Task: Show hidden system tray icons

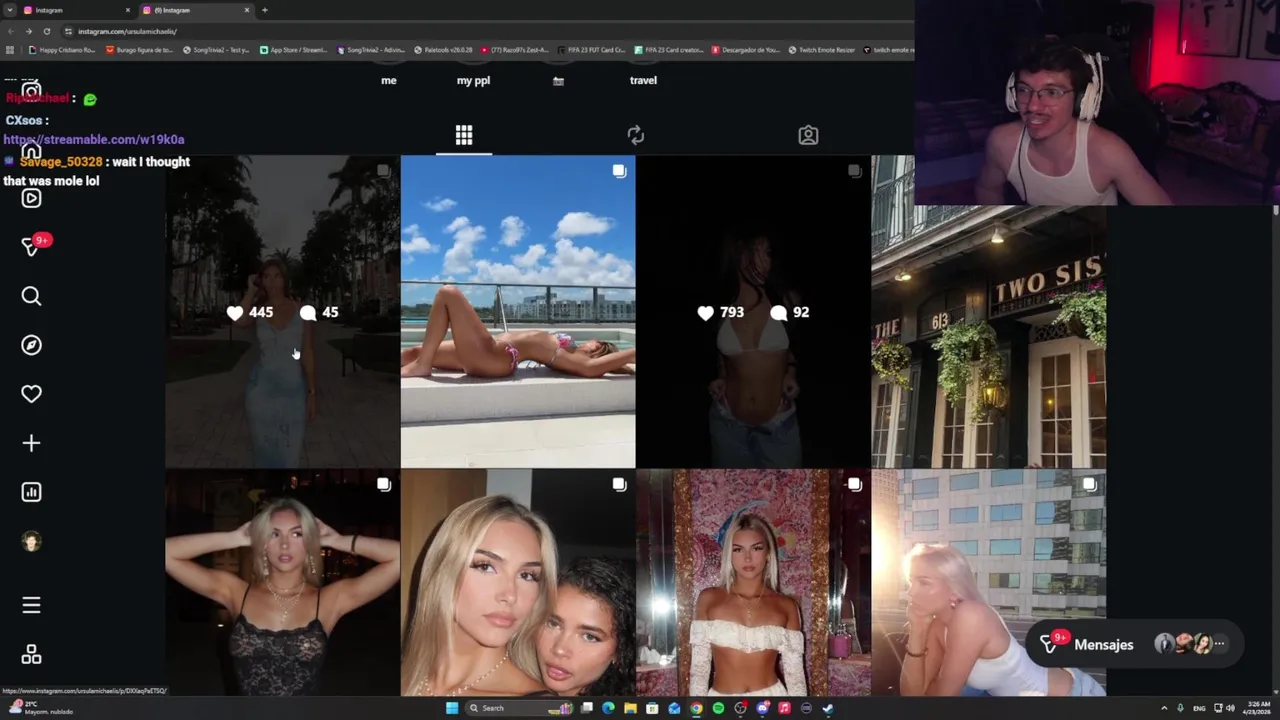Action: [x=1164, y=708]
